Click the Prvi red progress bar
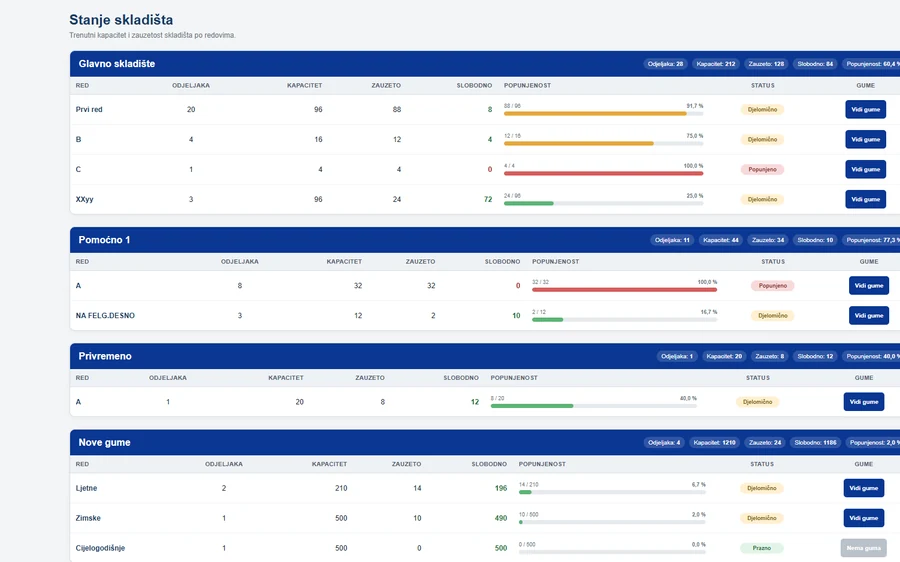900x562 pixels. [x=603, y=114]
